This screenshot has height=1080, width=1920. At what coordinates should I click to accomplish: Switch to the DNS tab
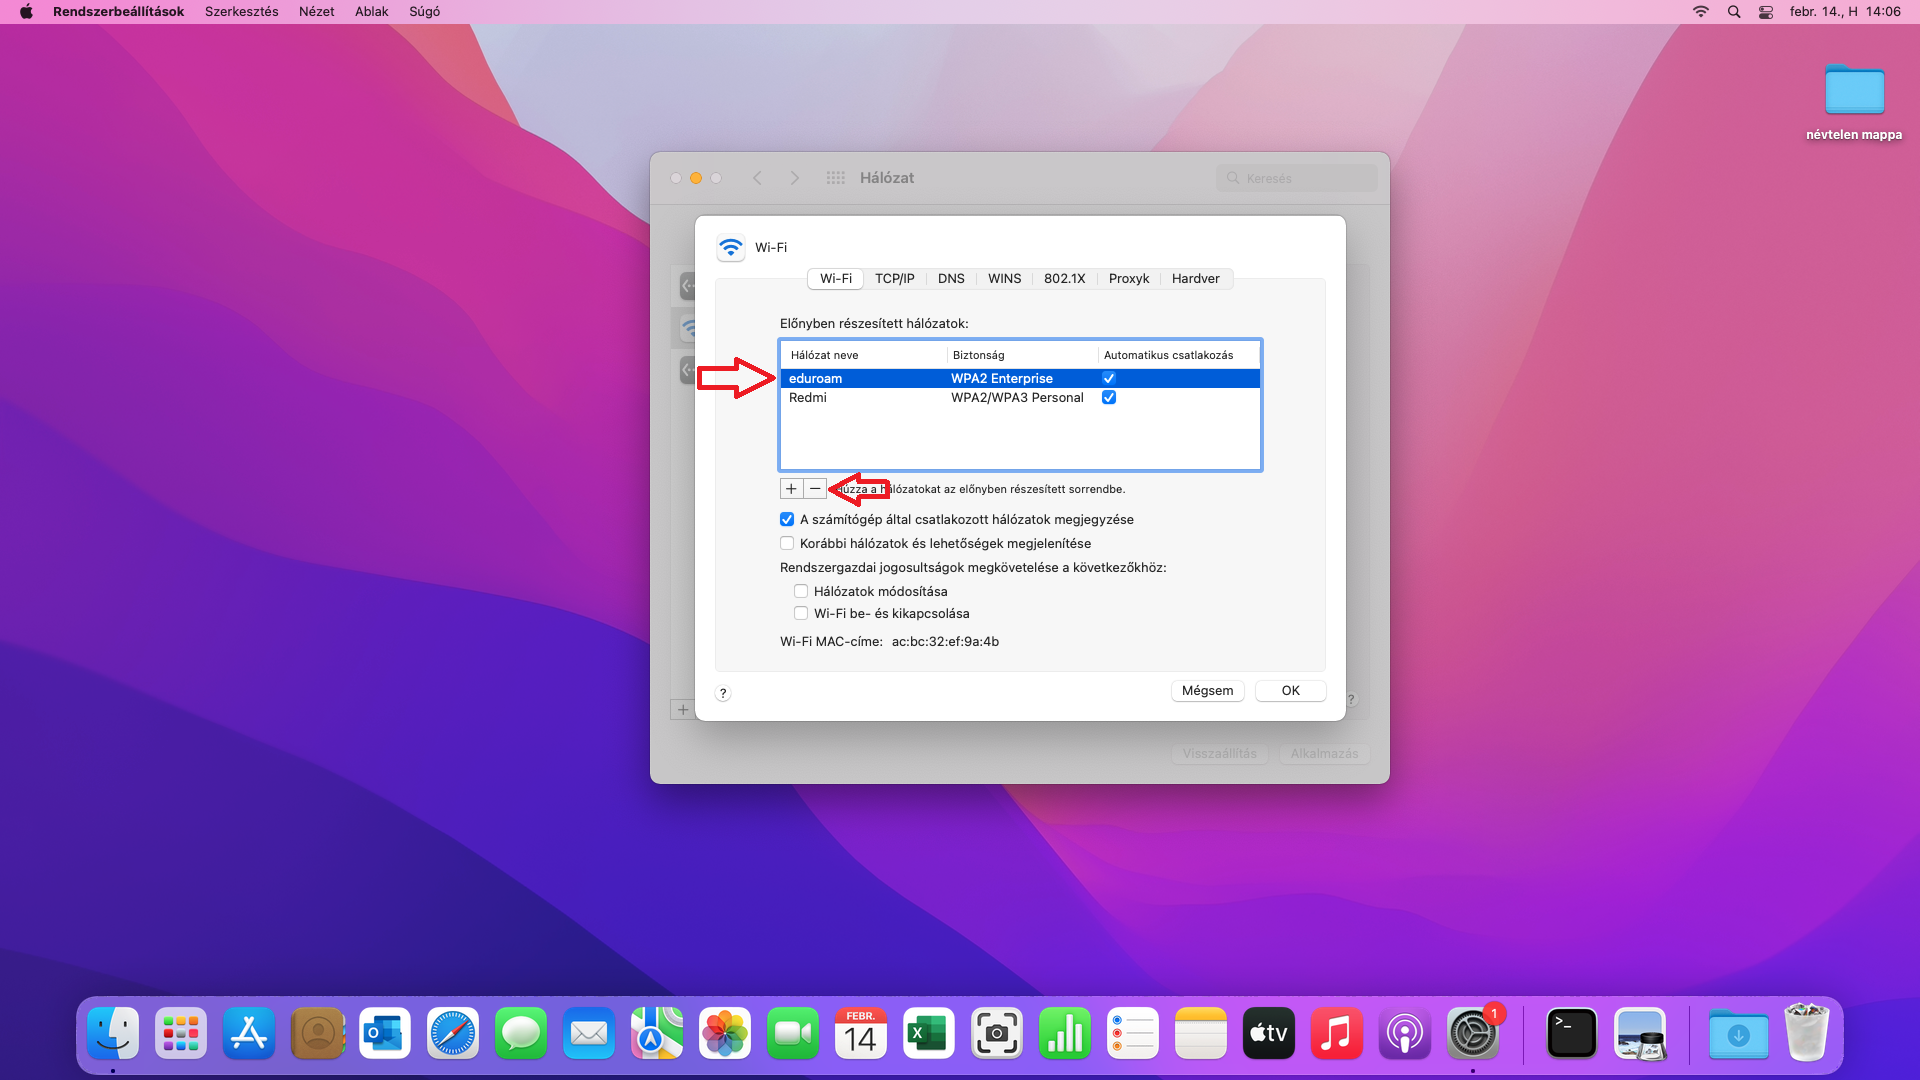[951, 279]
